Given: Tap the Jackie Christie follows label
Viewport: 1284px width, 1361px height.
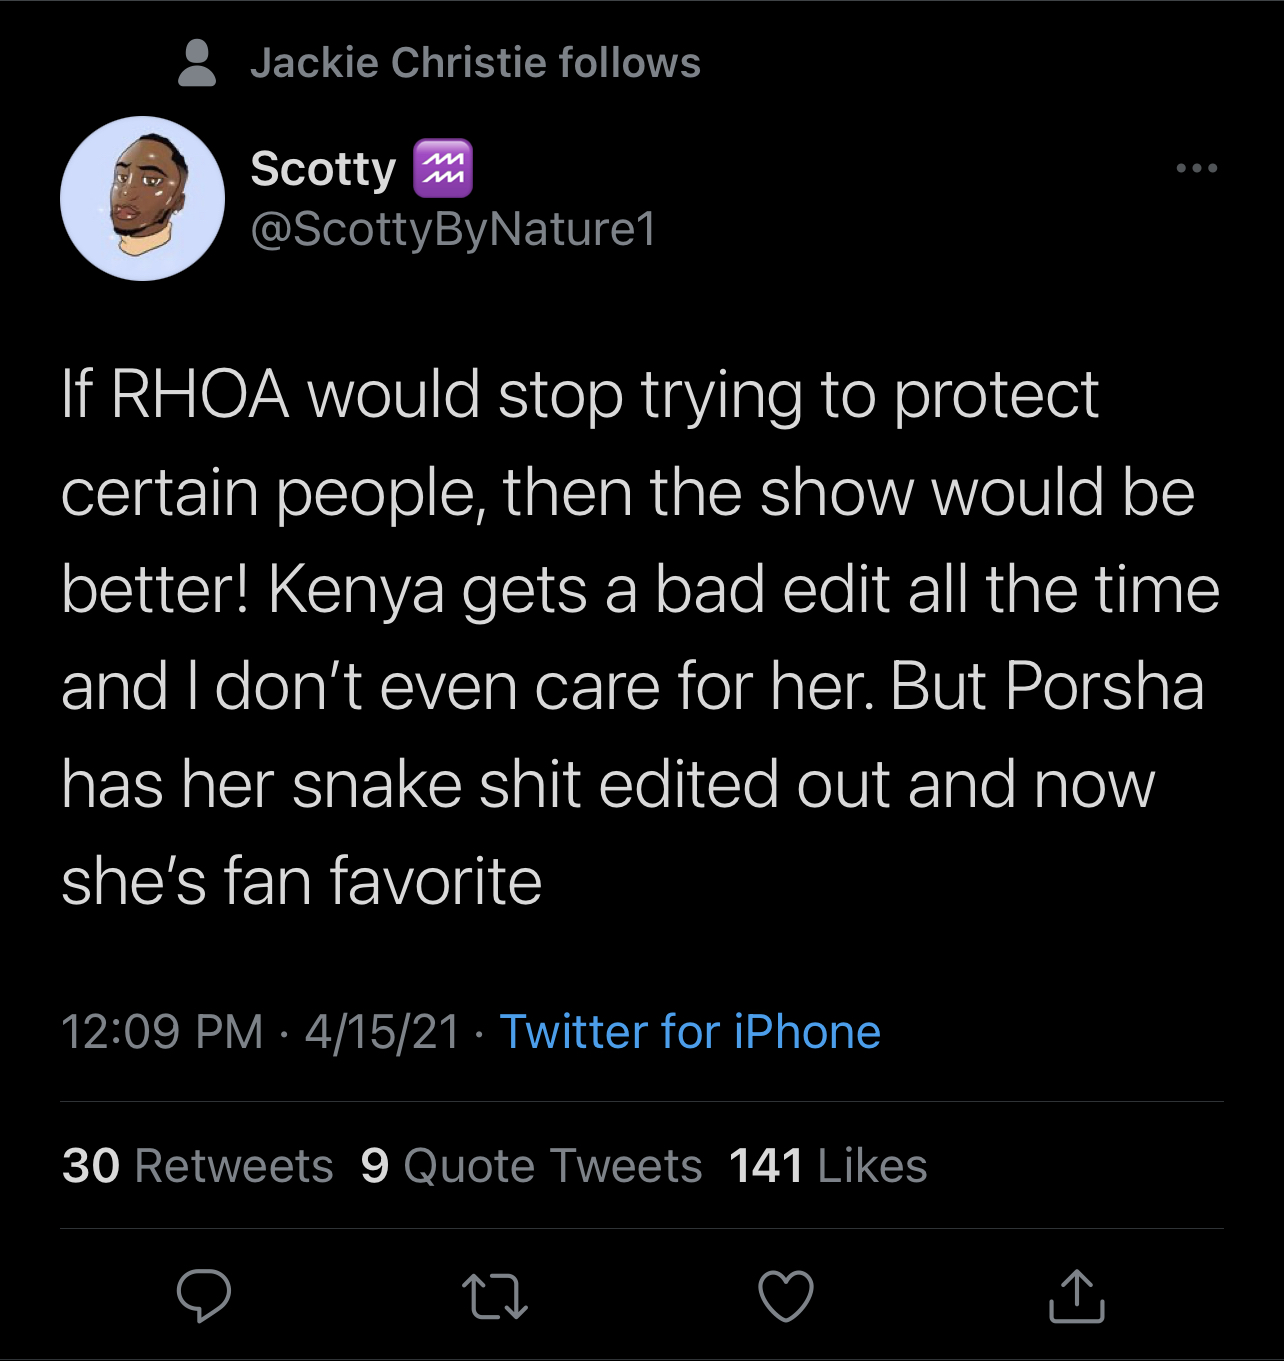Looking at the screenshot, I should tap(475, 63).
